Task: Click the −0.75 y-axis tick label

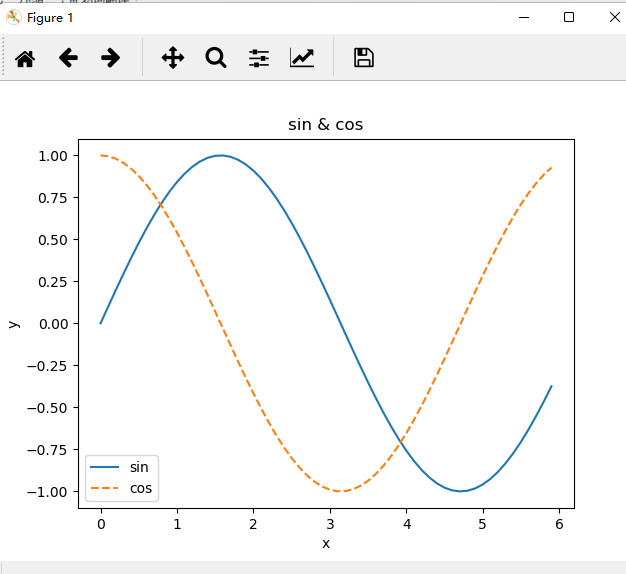Action: 47,450
